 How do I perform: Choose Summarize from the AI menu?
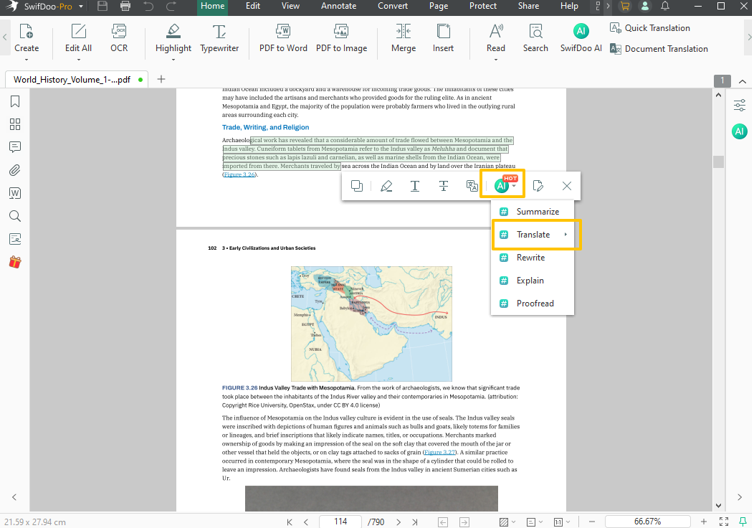(x=537, y=212)
